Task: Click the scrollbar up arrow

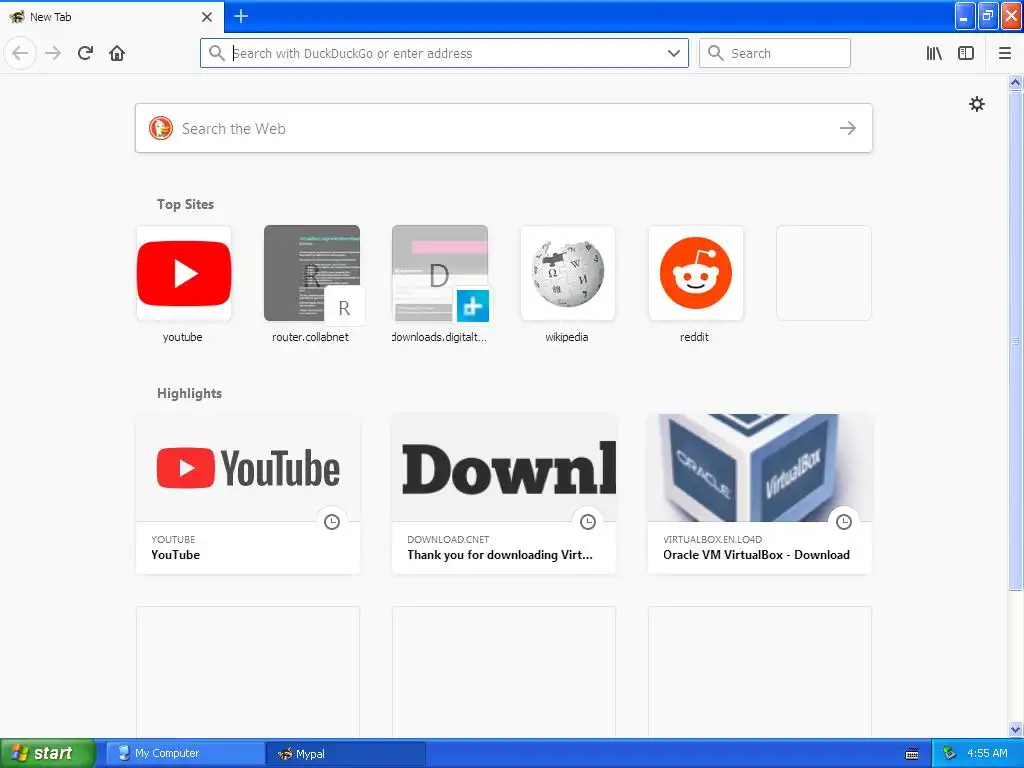Action: [1015, 82]
